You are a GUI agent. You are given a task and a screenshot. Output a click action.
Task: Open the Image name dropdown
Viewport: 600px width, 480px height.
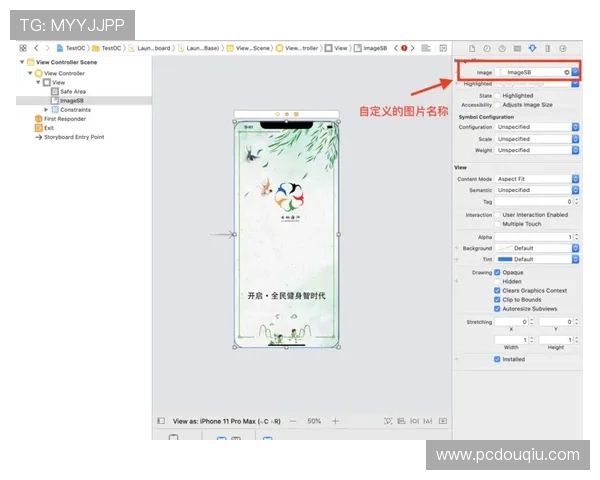click(575, 72)
